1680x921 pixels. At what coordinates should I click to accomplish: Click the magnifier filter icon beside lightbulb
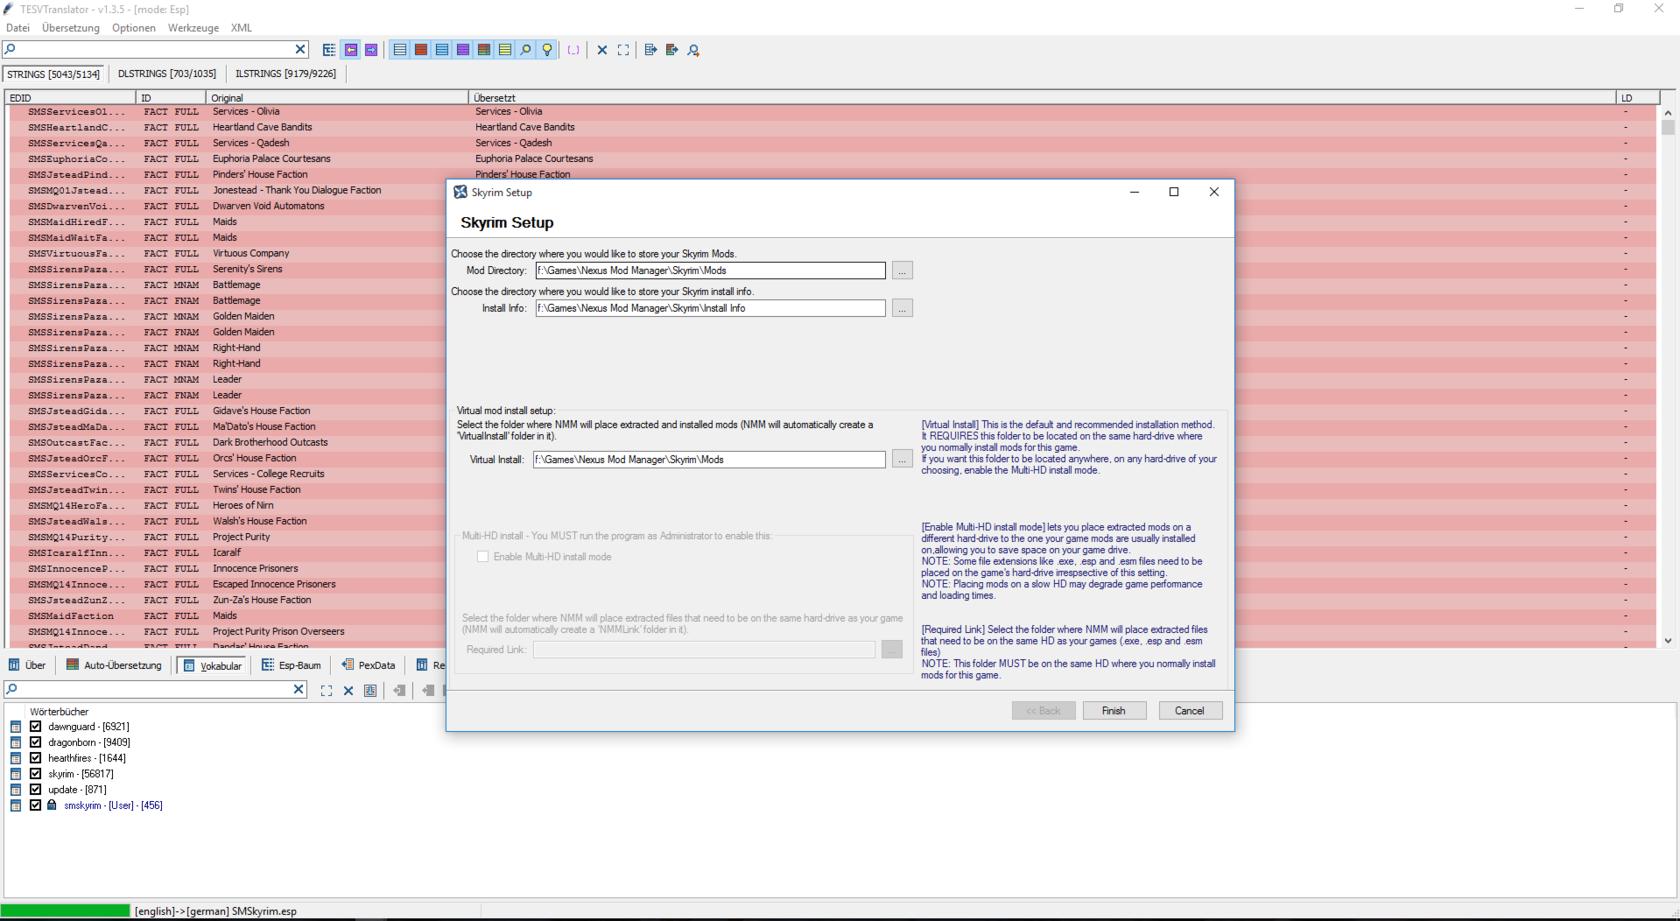[526, 50]
